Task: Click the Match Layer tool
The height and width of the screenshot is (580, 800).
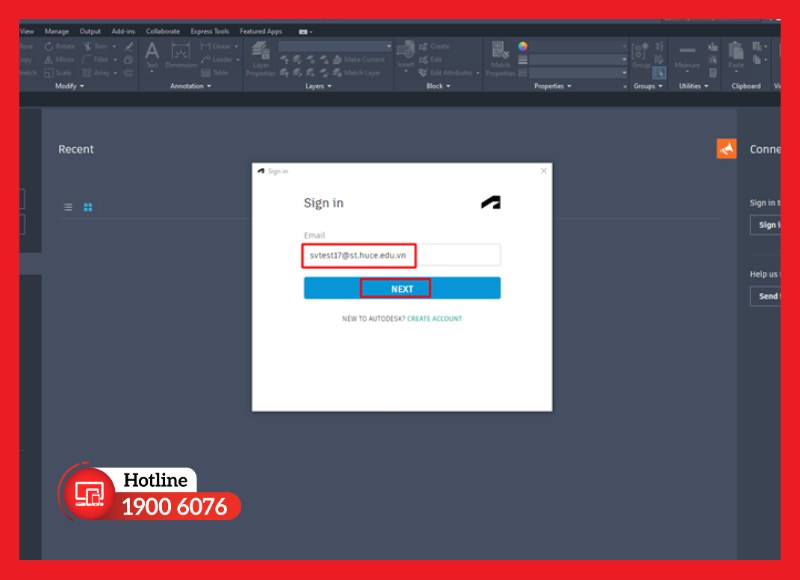Action: click(x=357, y=73)
